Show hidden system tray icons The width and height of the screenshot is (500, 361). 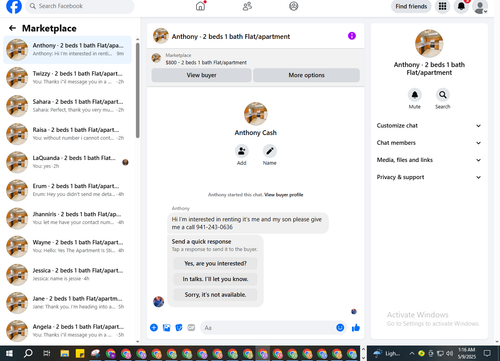click(x=412, y=353)
